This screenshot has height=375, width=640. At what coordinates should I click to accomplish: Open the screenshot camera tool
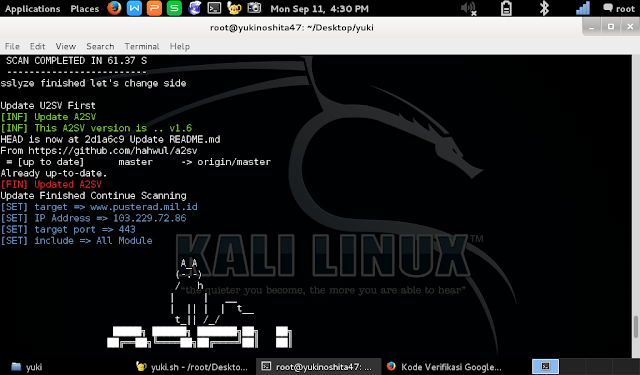(x=254, y=8)
